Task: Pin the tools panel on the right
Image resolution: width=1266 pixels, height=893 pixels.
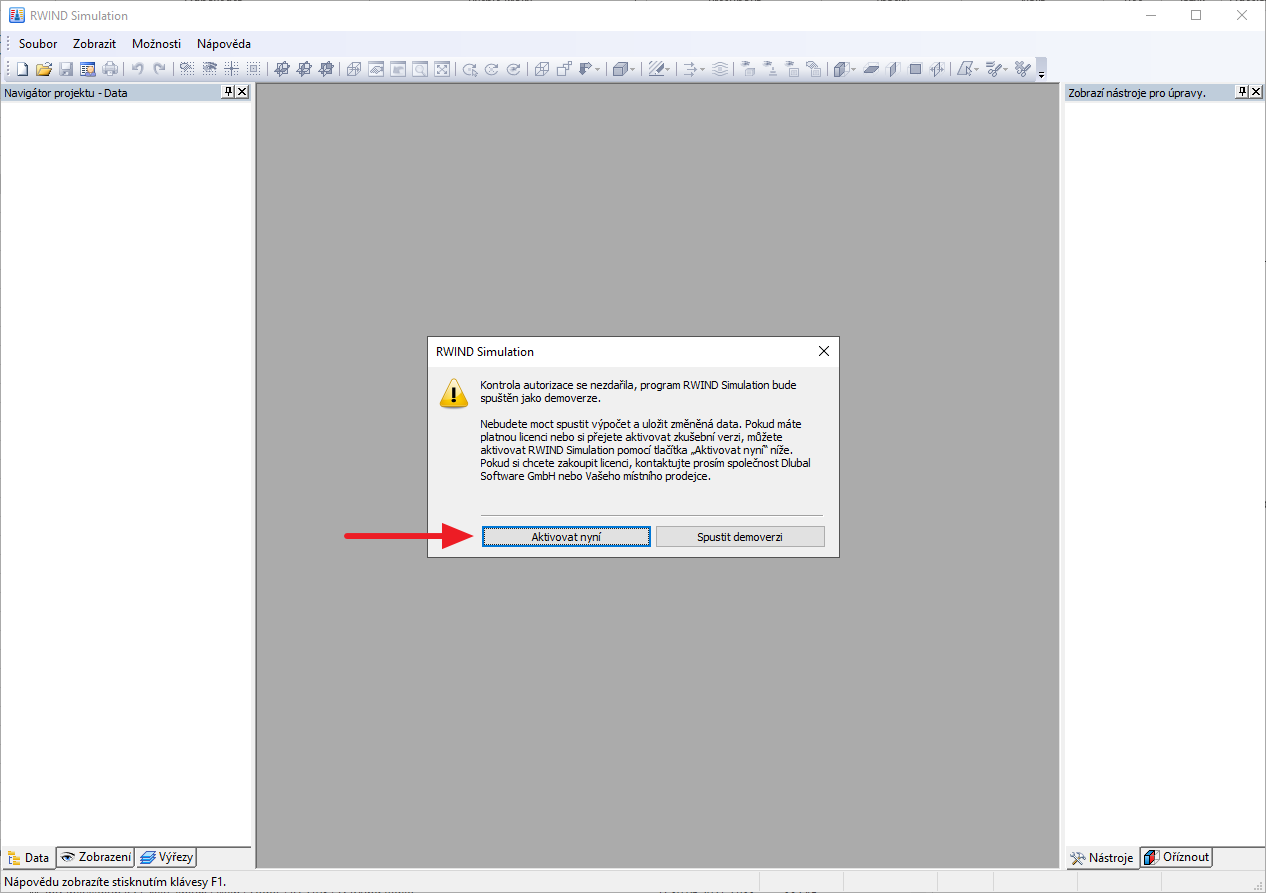Action: coord(1243,92)
